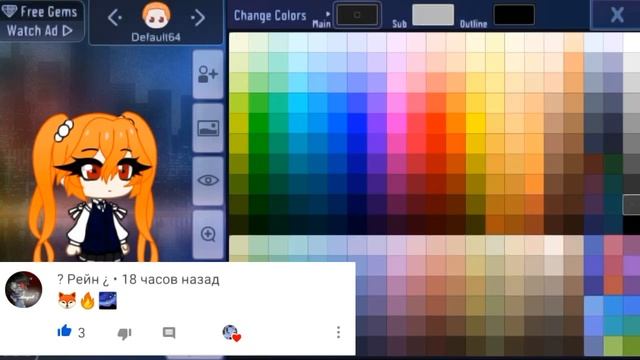Go to next character with right arrow
Image resolution: width=640 pixels, height=360 pixels.
tap(198, 18)
